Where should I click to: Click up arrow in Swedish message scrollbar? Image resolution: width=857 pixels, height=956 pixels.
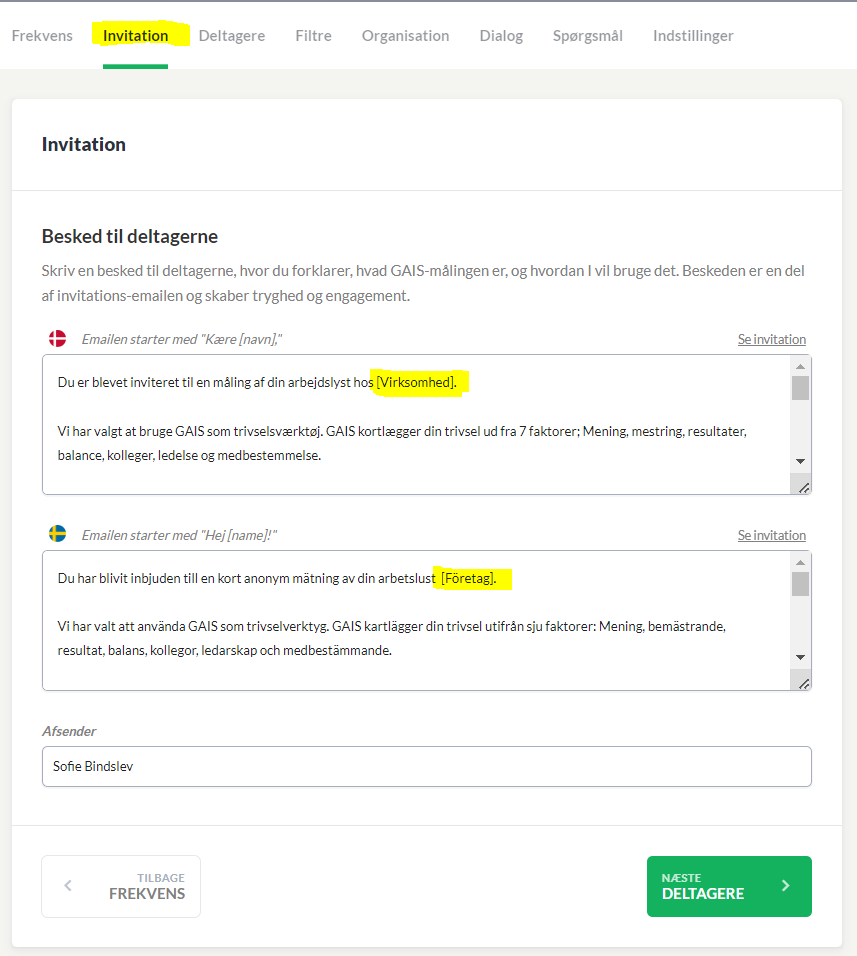click(800, 562)
